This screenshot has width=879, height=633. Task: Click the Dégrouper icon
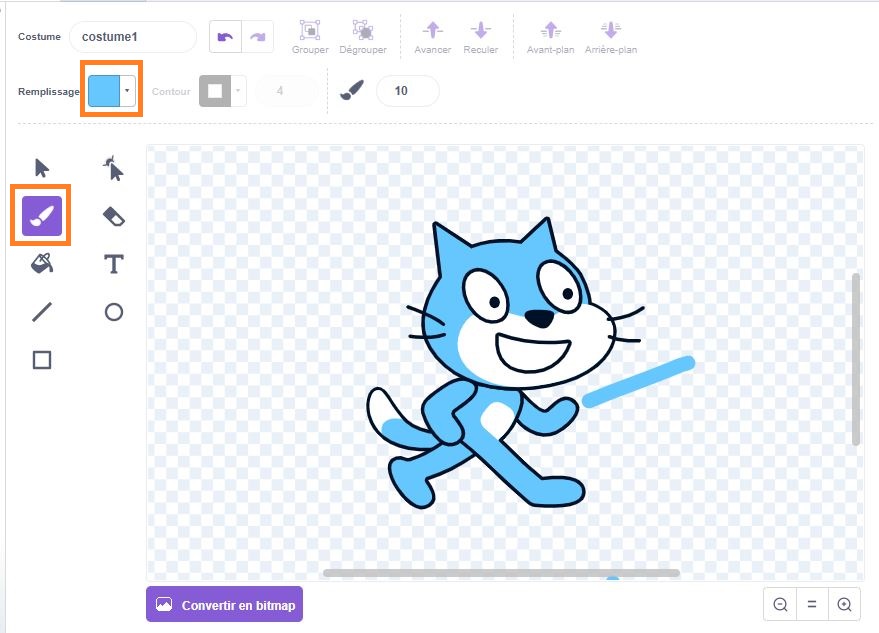pyautogui.click(x=363, y=30)
